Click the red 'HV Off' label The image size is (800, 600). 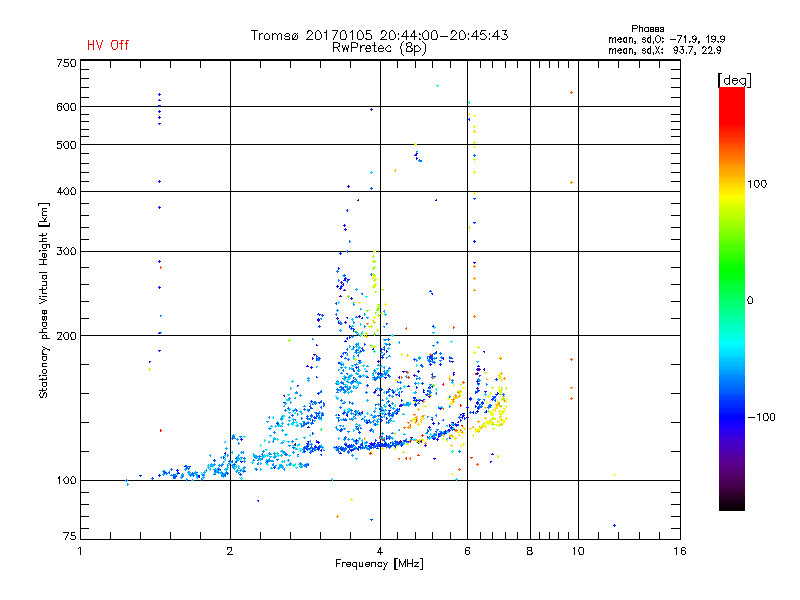click(108, 45)
